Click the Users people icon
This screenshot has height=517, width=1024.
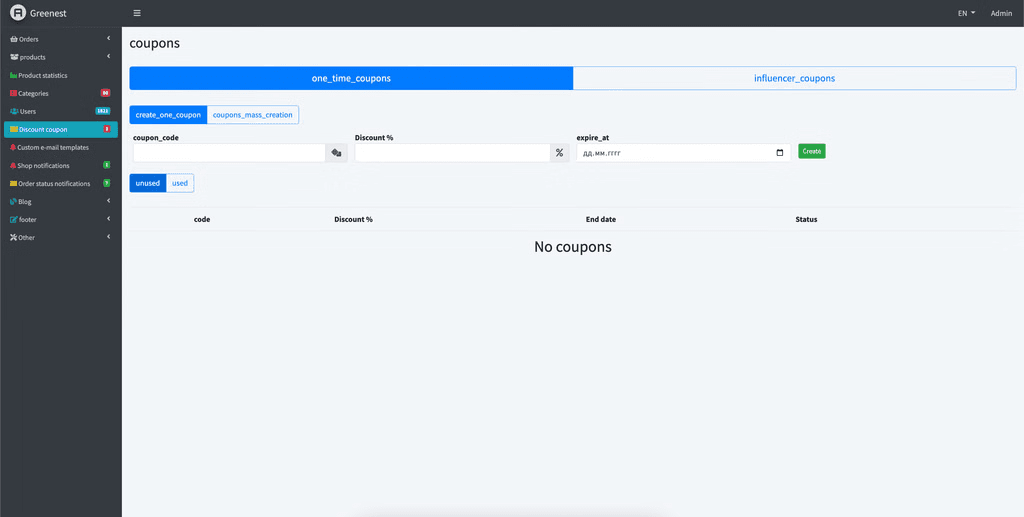pyautogui.click(x=14, y=112)
